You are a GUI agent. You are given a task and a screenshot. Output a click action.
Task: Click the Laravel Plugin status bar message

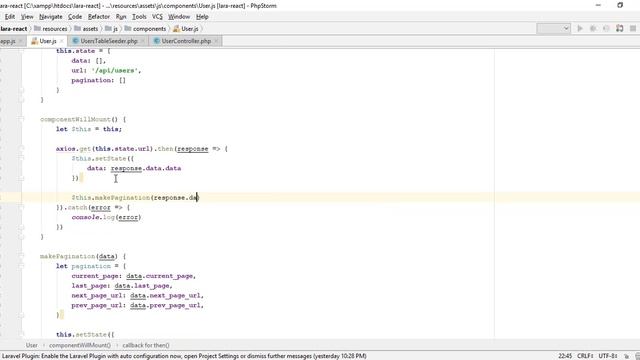[184, 356]
